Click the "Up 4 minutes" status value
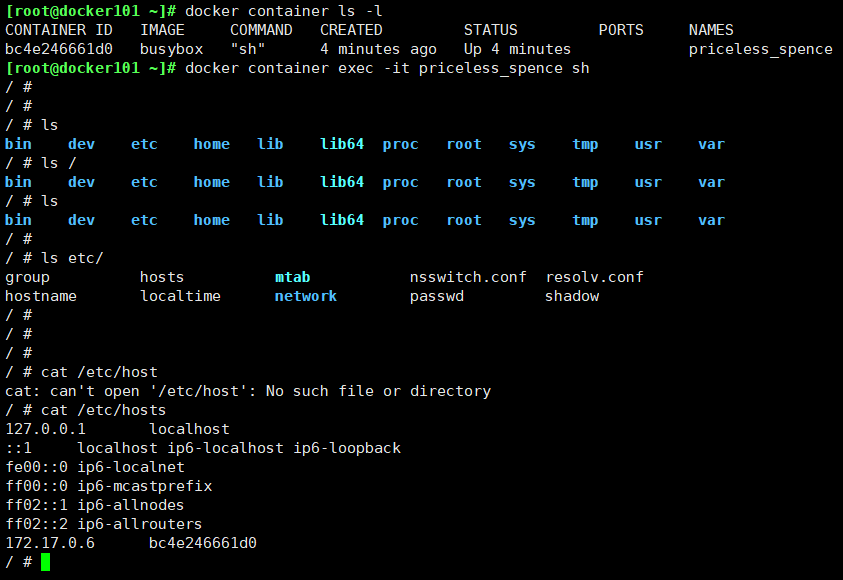The height and width of the screenshot is (580, 843). (x=517, y=49)
